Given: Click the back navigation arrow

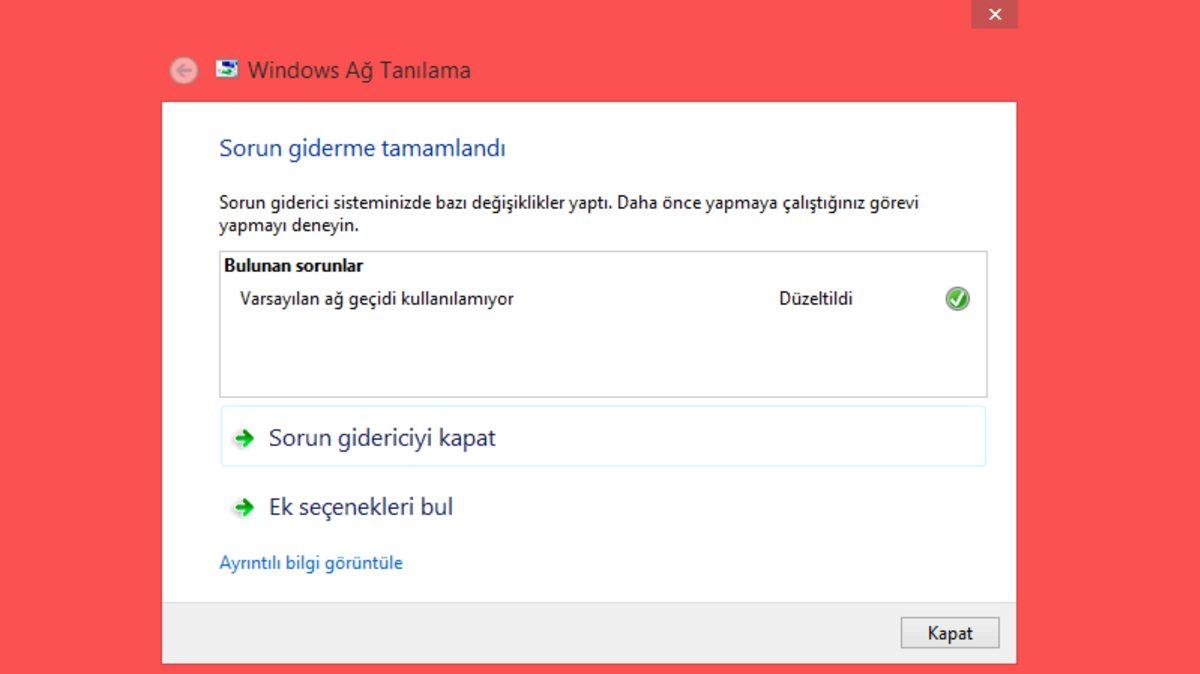Looking at the screenshot, I should 183,70.
